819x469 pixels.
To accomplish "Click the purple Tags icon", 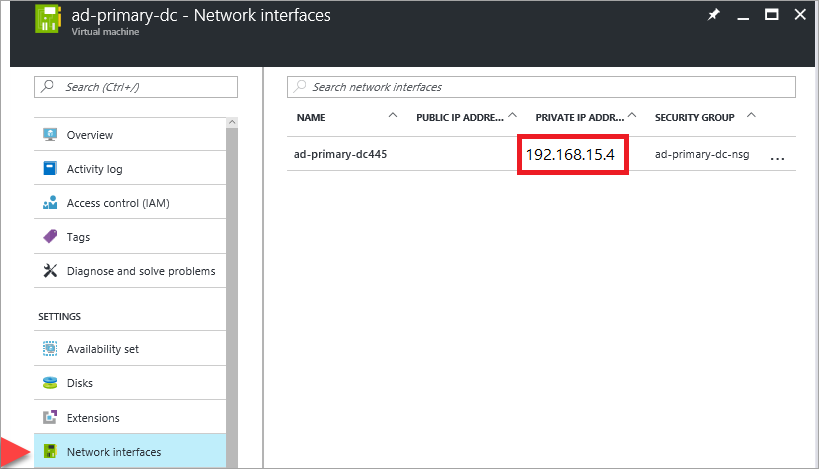I will point(50,237).
